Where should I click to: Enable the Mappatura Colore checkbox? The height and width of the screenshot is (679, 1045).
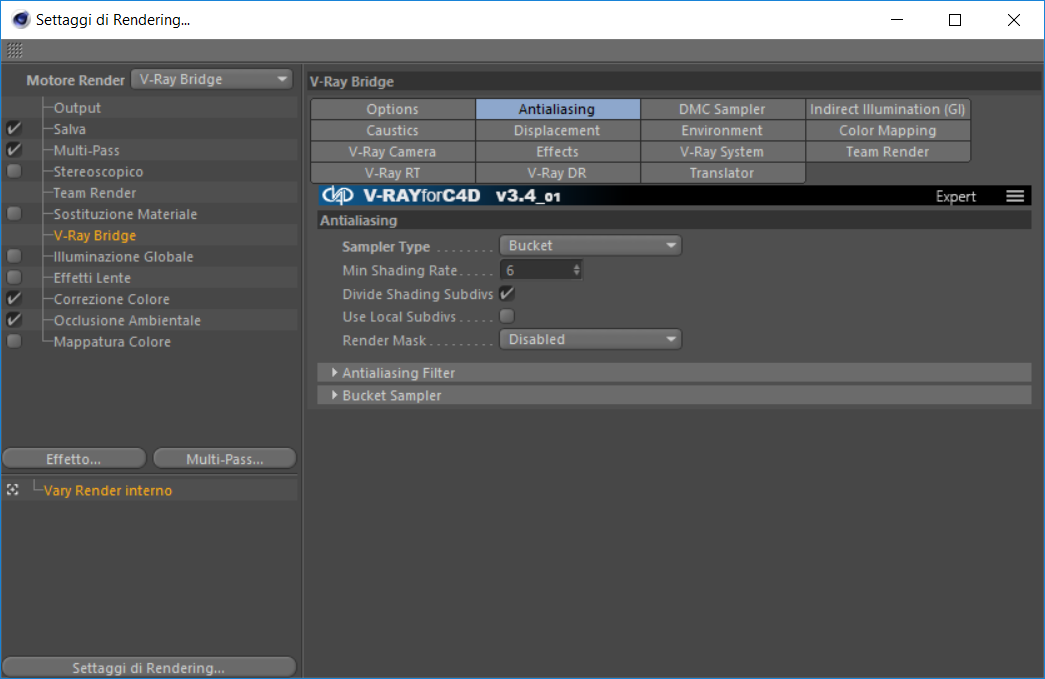click(14, 341)
